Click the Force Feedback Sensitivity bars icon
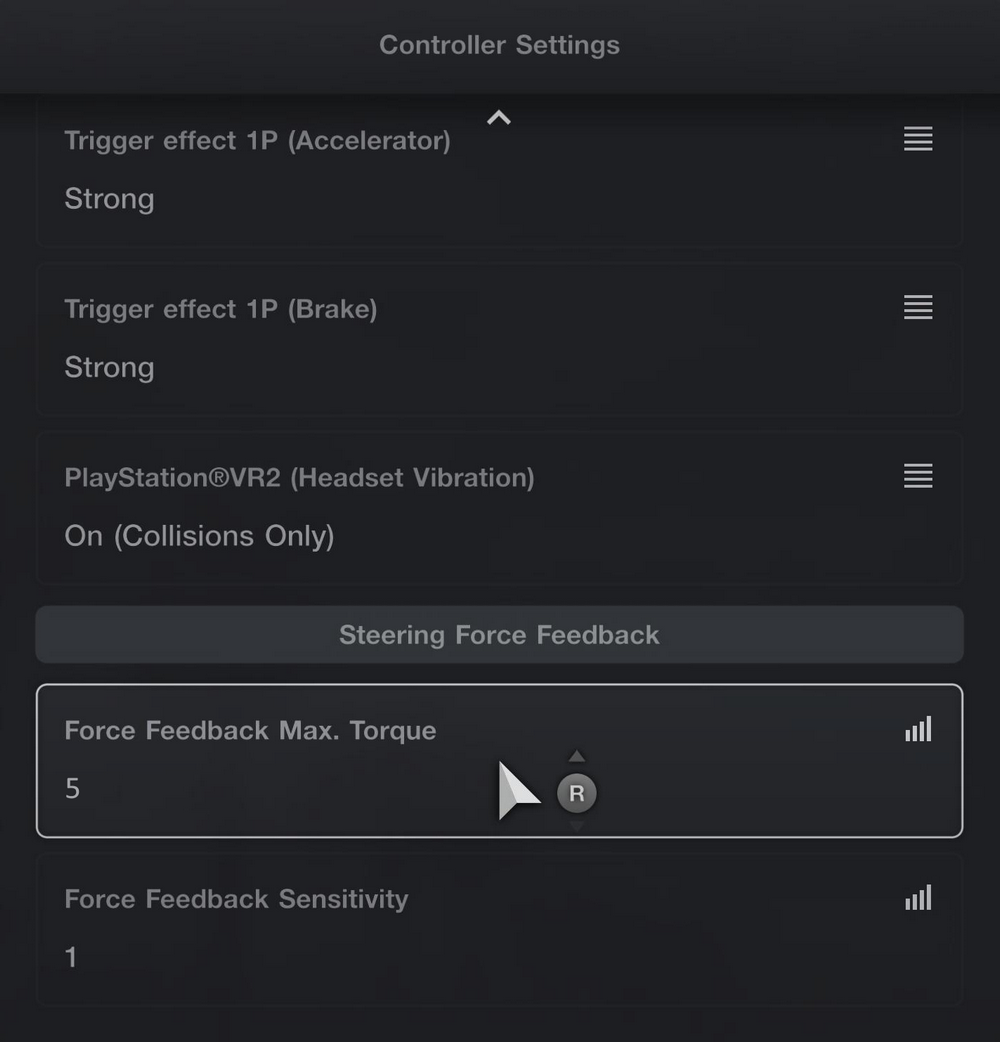 pos(918,898)
